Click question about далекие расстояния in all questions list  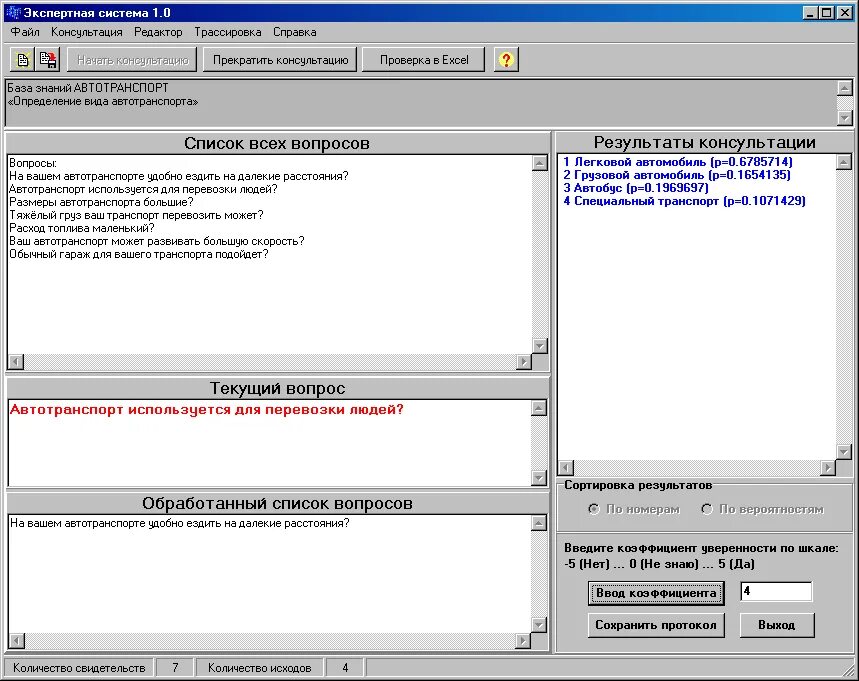tap(179, 176)
